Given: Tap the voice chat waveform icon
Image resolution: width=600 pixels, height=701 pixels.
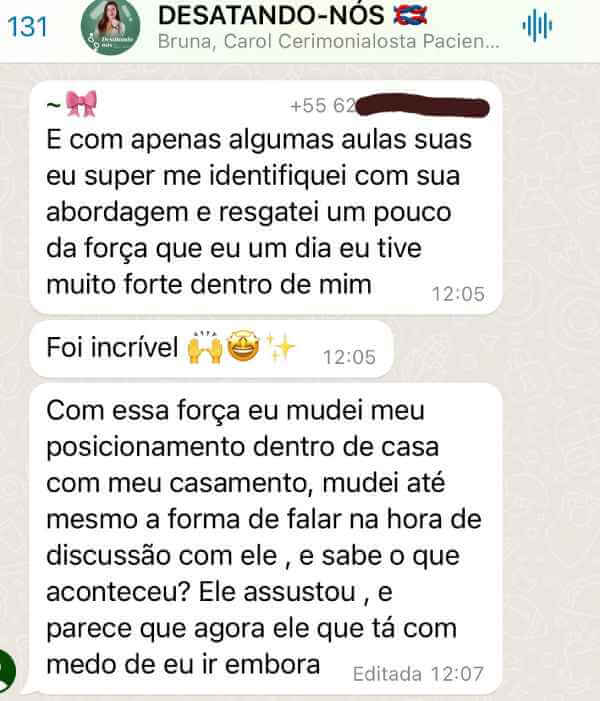Looking at the screenshot, I should 537,26.
